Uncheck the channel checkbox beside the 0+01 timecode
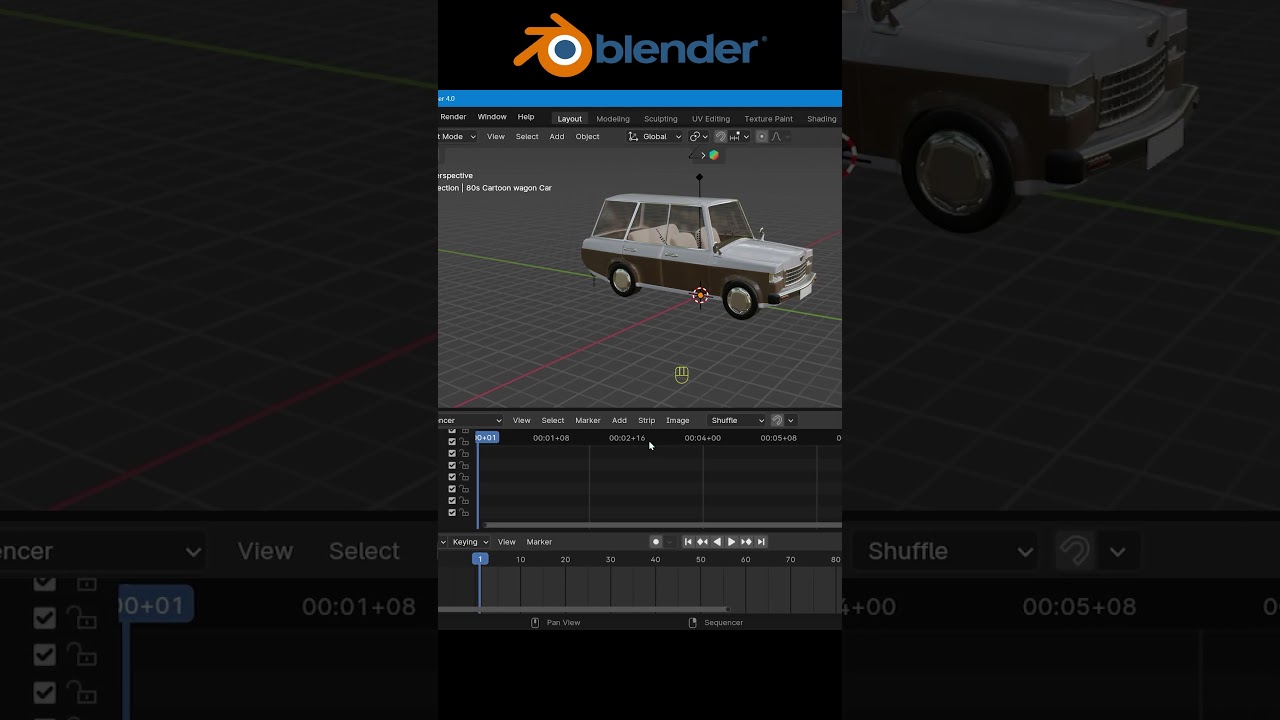 click(452, 441)
